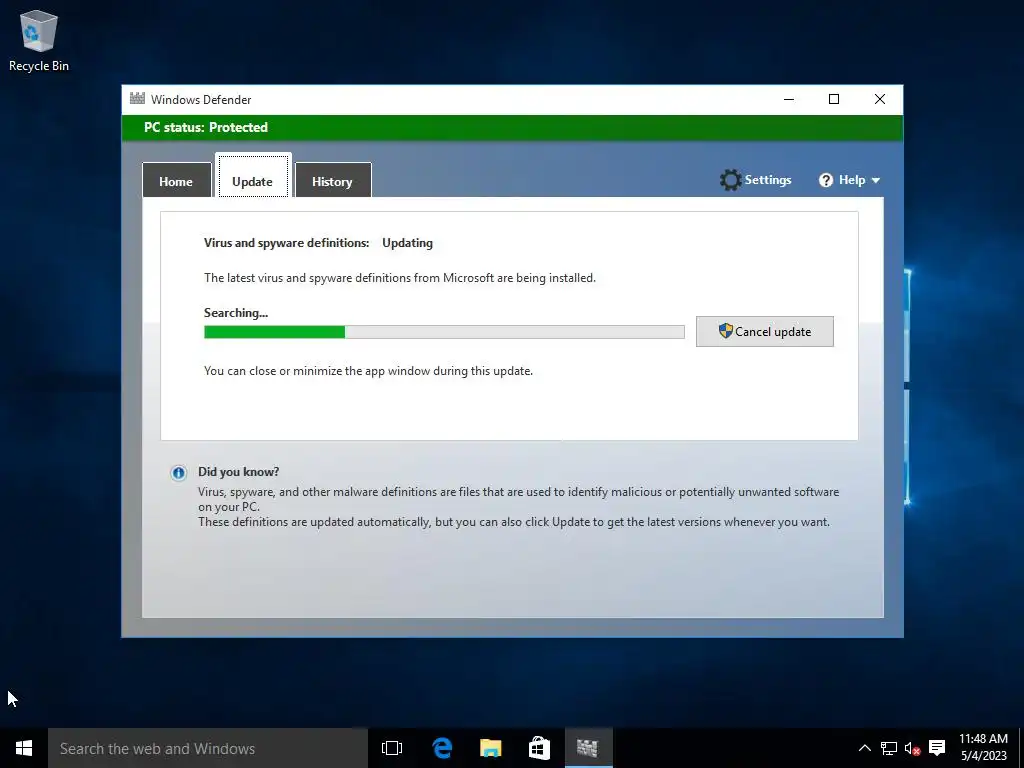Click the 'Did you know?' heading
Screen dimensions: 1024x768
pyautogui.click(x=238, y=472)
